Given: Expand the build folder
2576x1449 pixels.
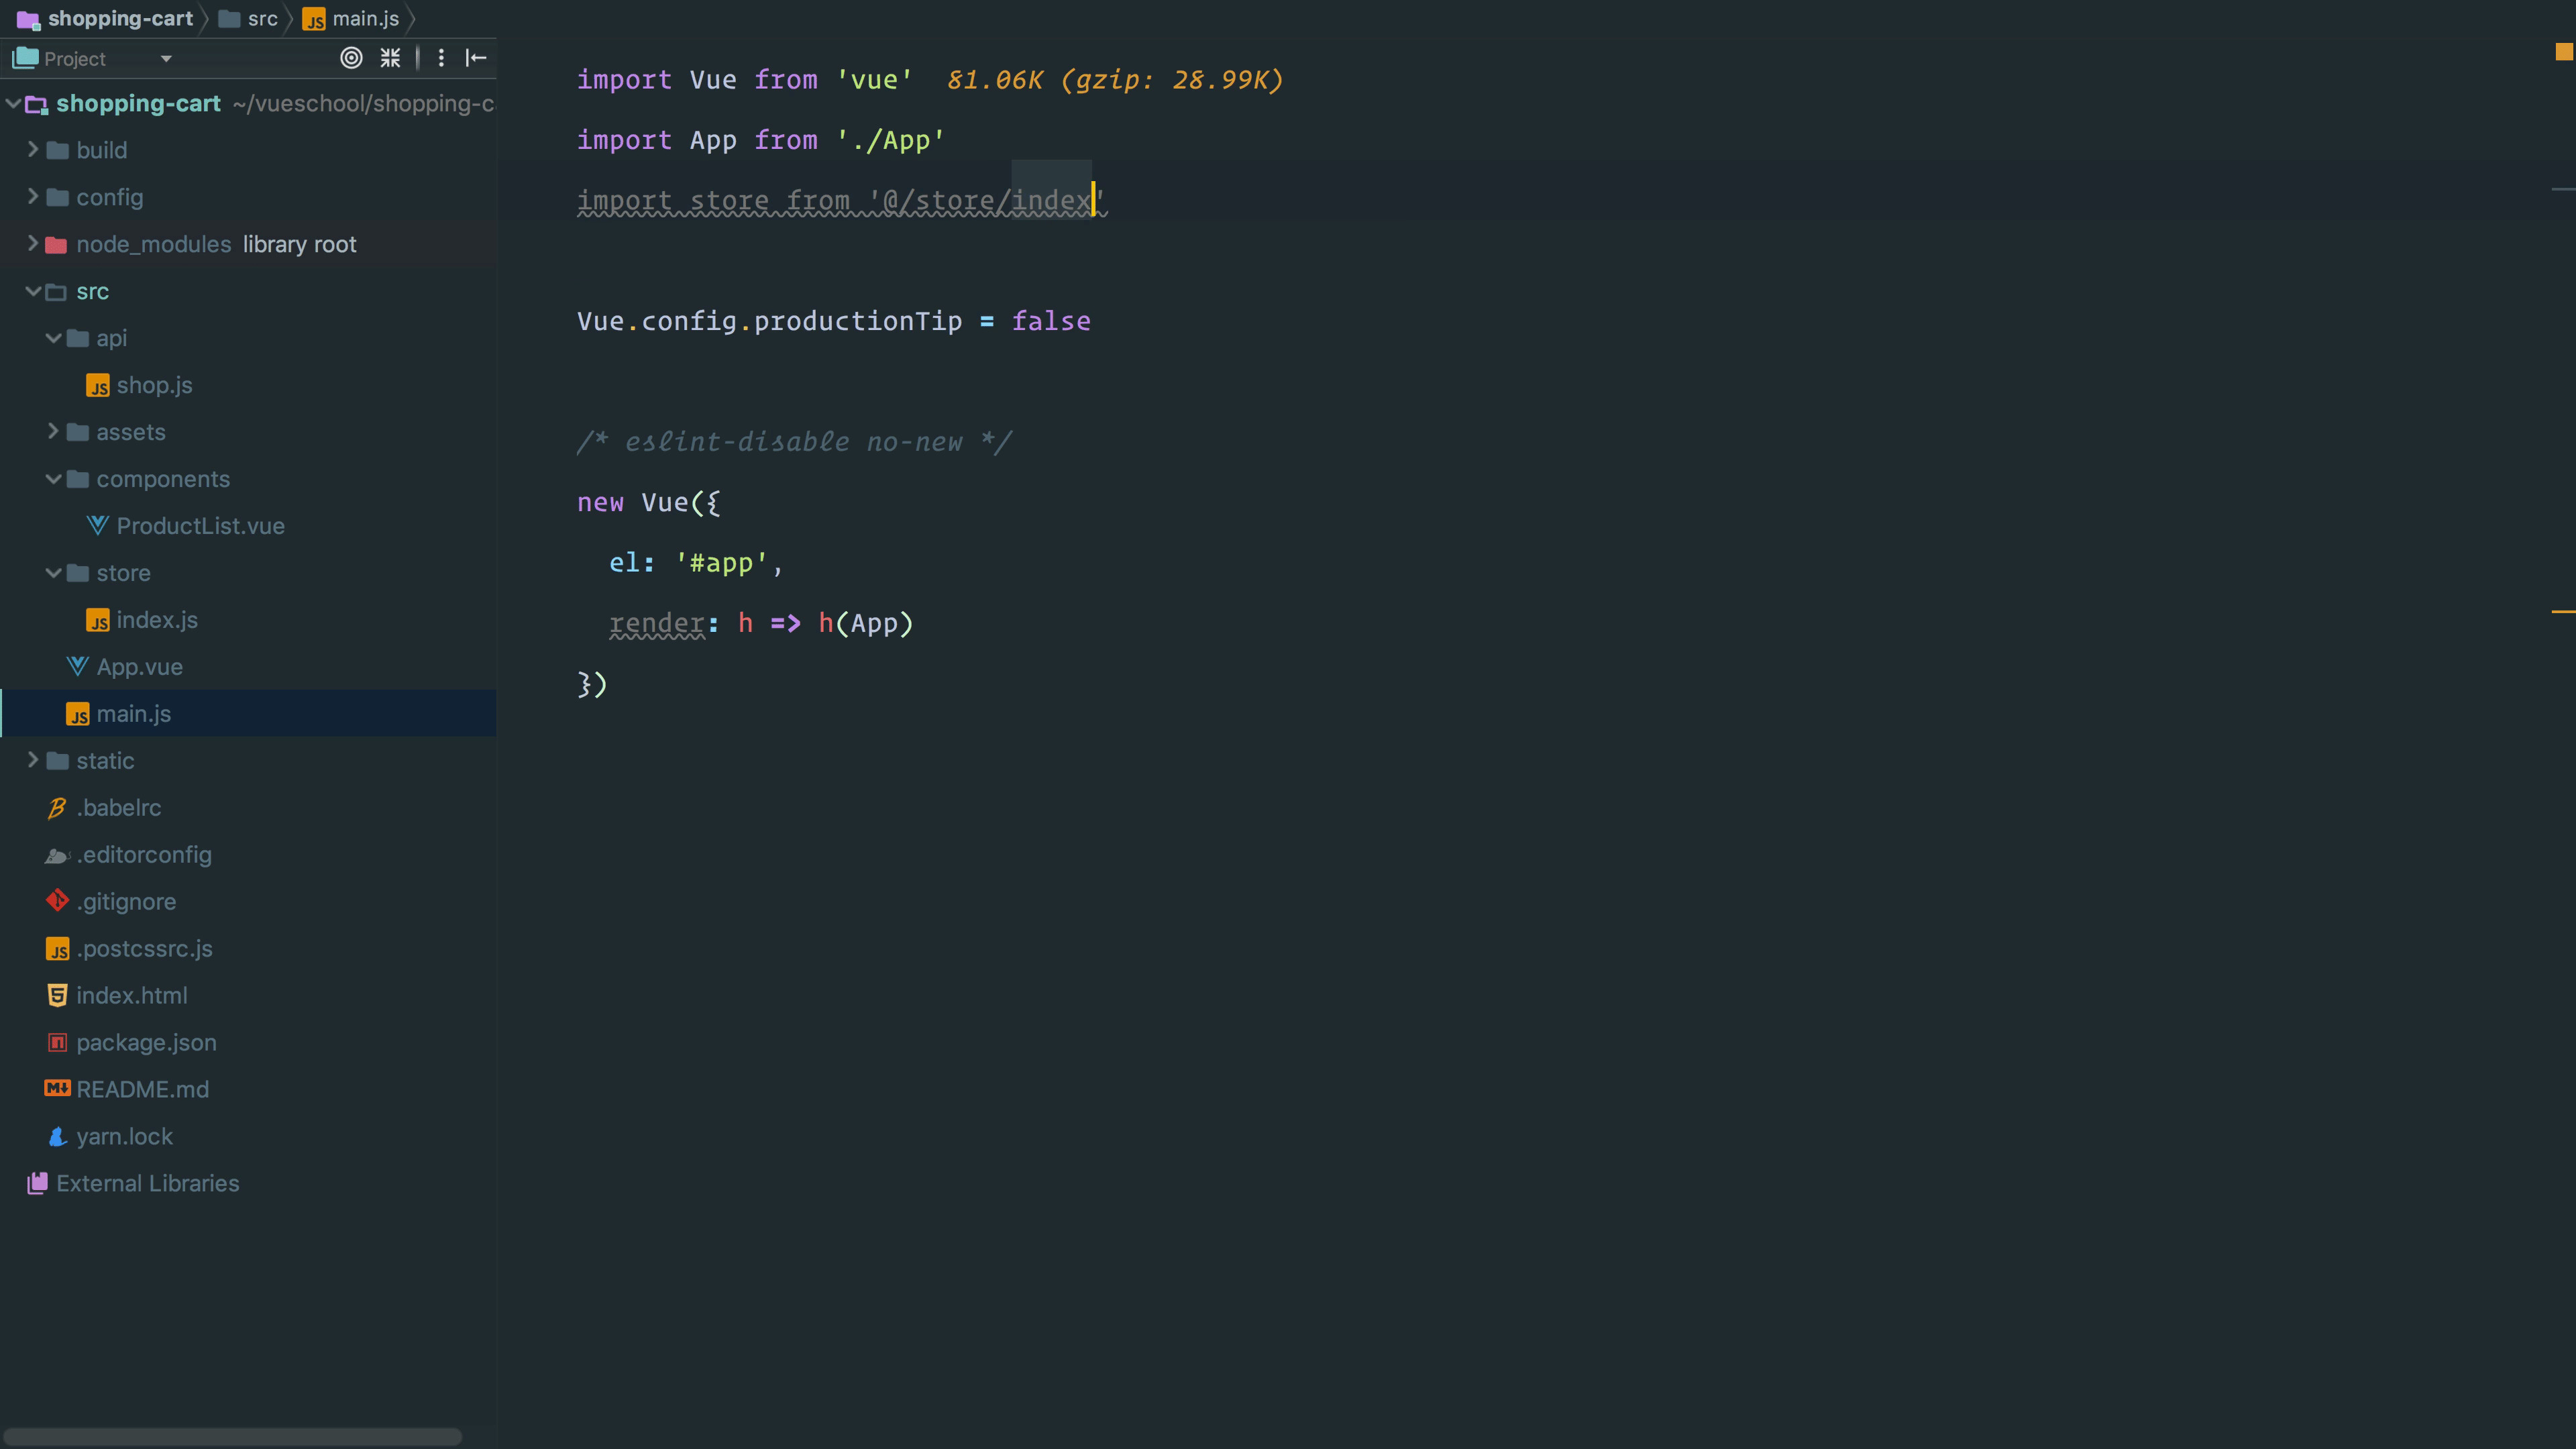Looking at the screenshot, I should (x=33, y=150).
